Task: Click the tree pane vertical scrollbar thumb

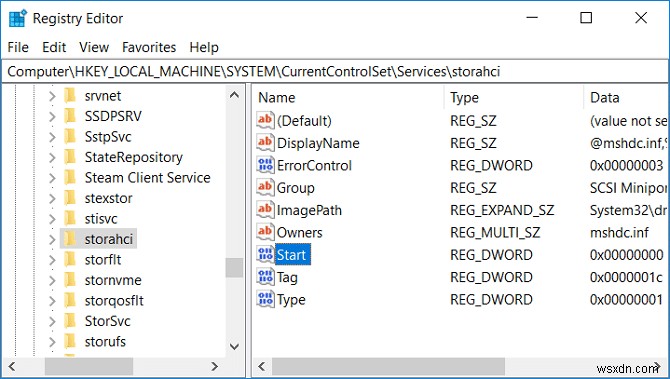Action: 234,267
